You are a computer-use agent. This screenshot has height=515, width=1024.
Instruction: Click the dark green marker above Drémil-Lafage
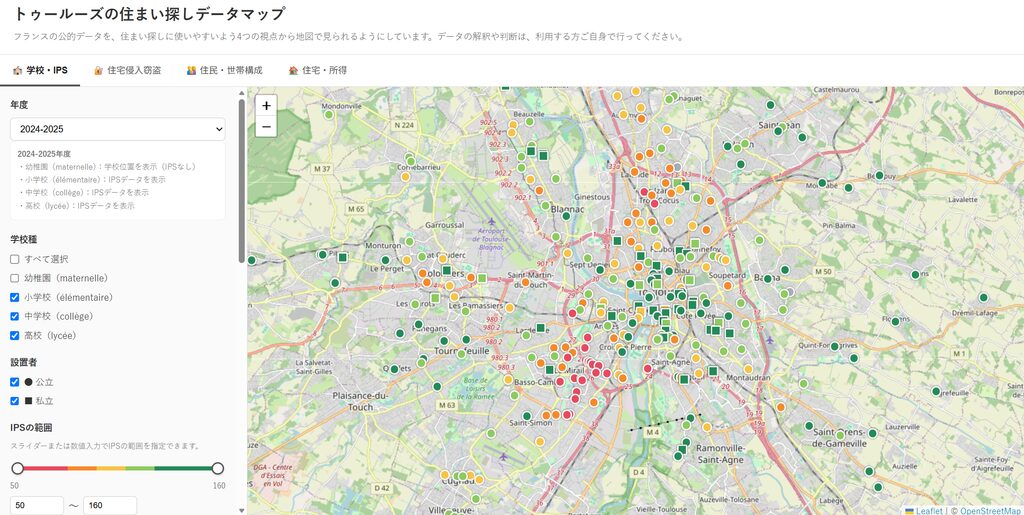[984, 298]
